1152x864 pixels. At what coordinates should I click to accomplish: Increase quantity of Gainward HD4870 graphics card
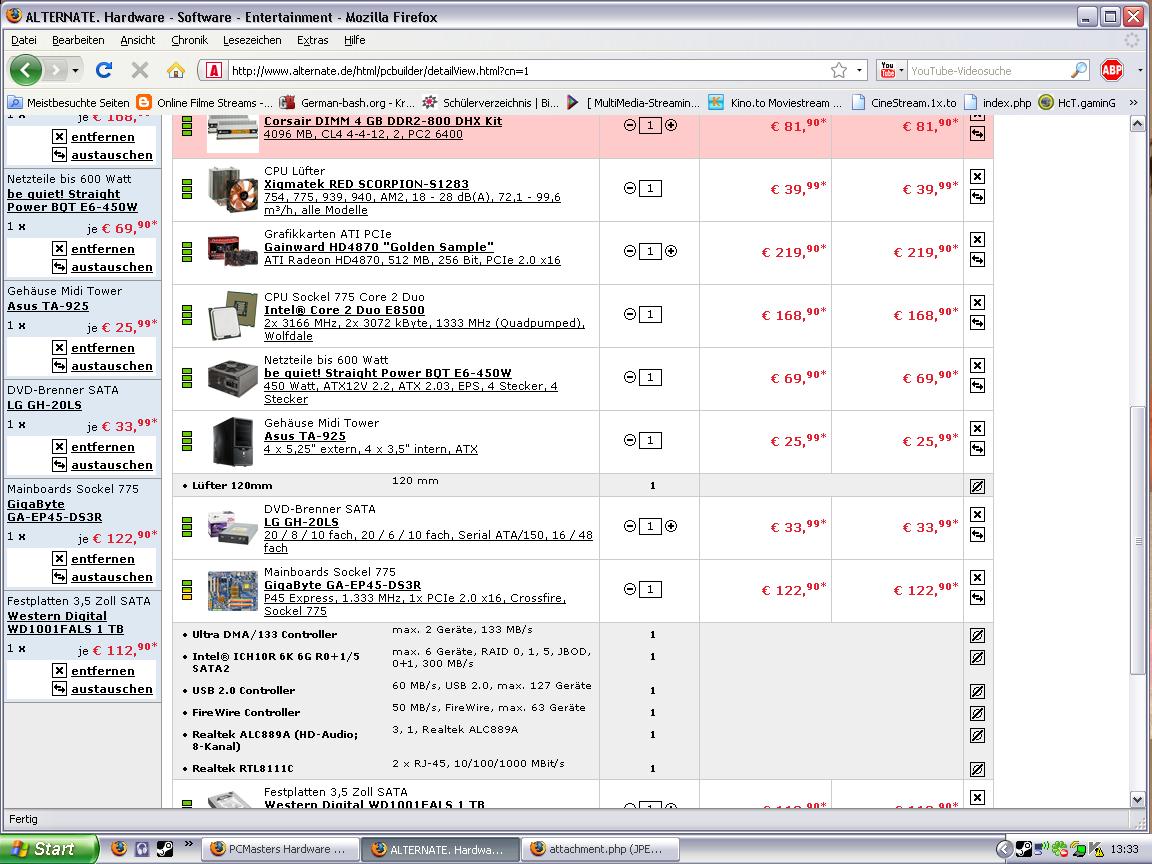[x=671, y=251]
